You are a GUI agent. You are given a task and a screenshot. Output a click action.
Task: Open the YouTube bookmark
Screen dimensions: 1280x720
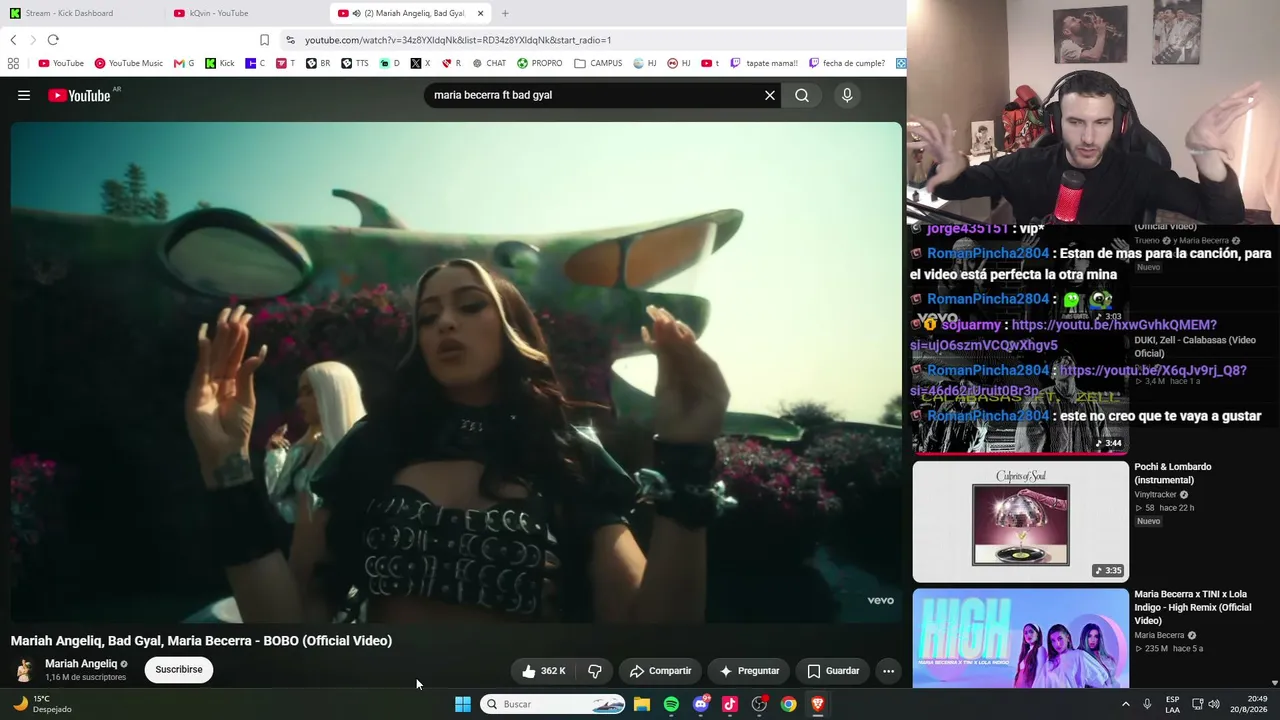[x=61, y=63]
